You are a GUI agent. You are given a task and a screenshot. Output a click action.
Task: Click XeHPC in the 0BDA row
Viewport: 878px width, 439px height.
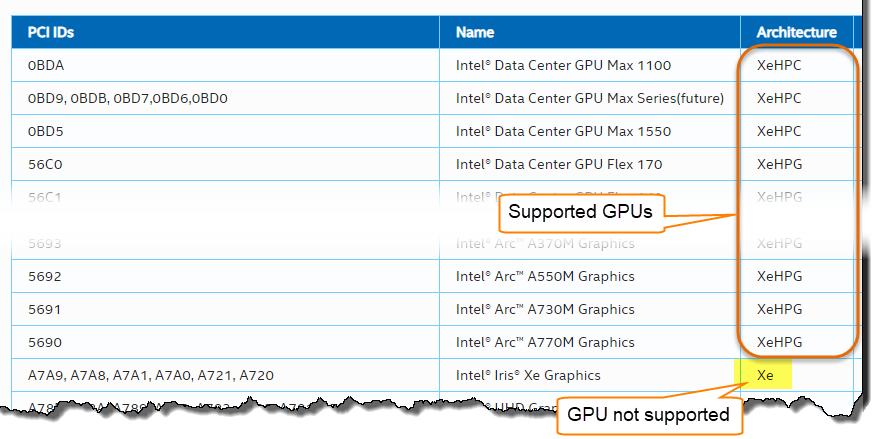[779, 65]
